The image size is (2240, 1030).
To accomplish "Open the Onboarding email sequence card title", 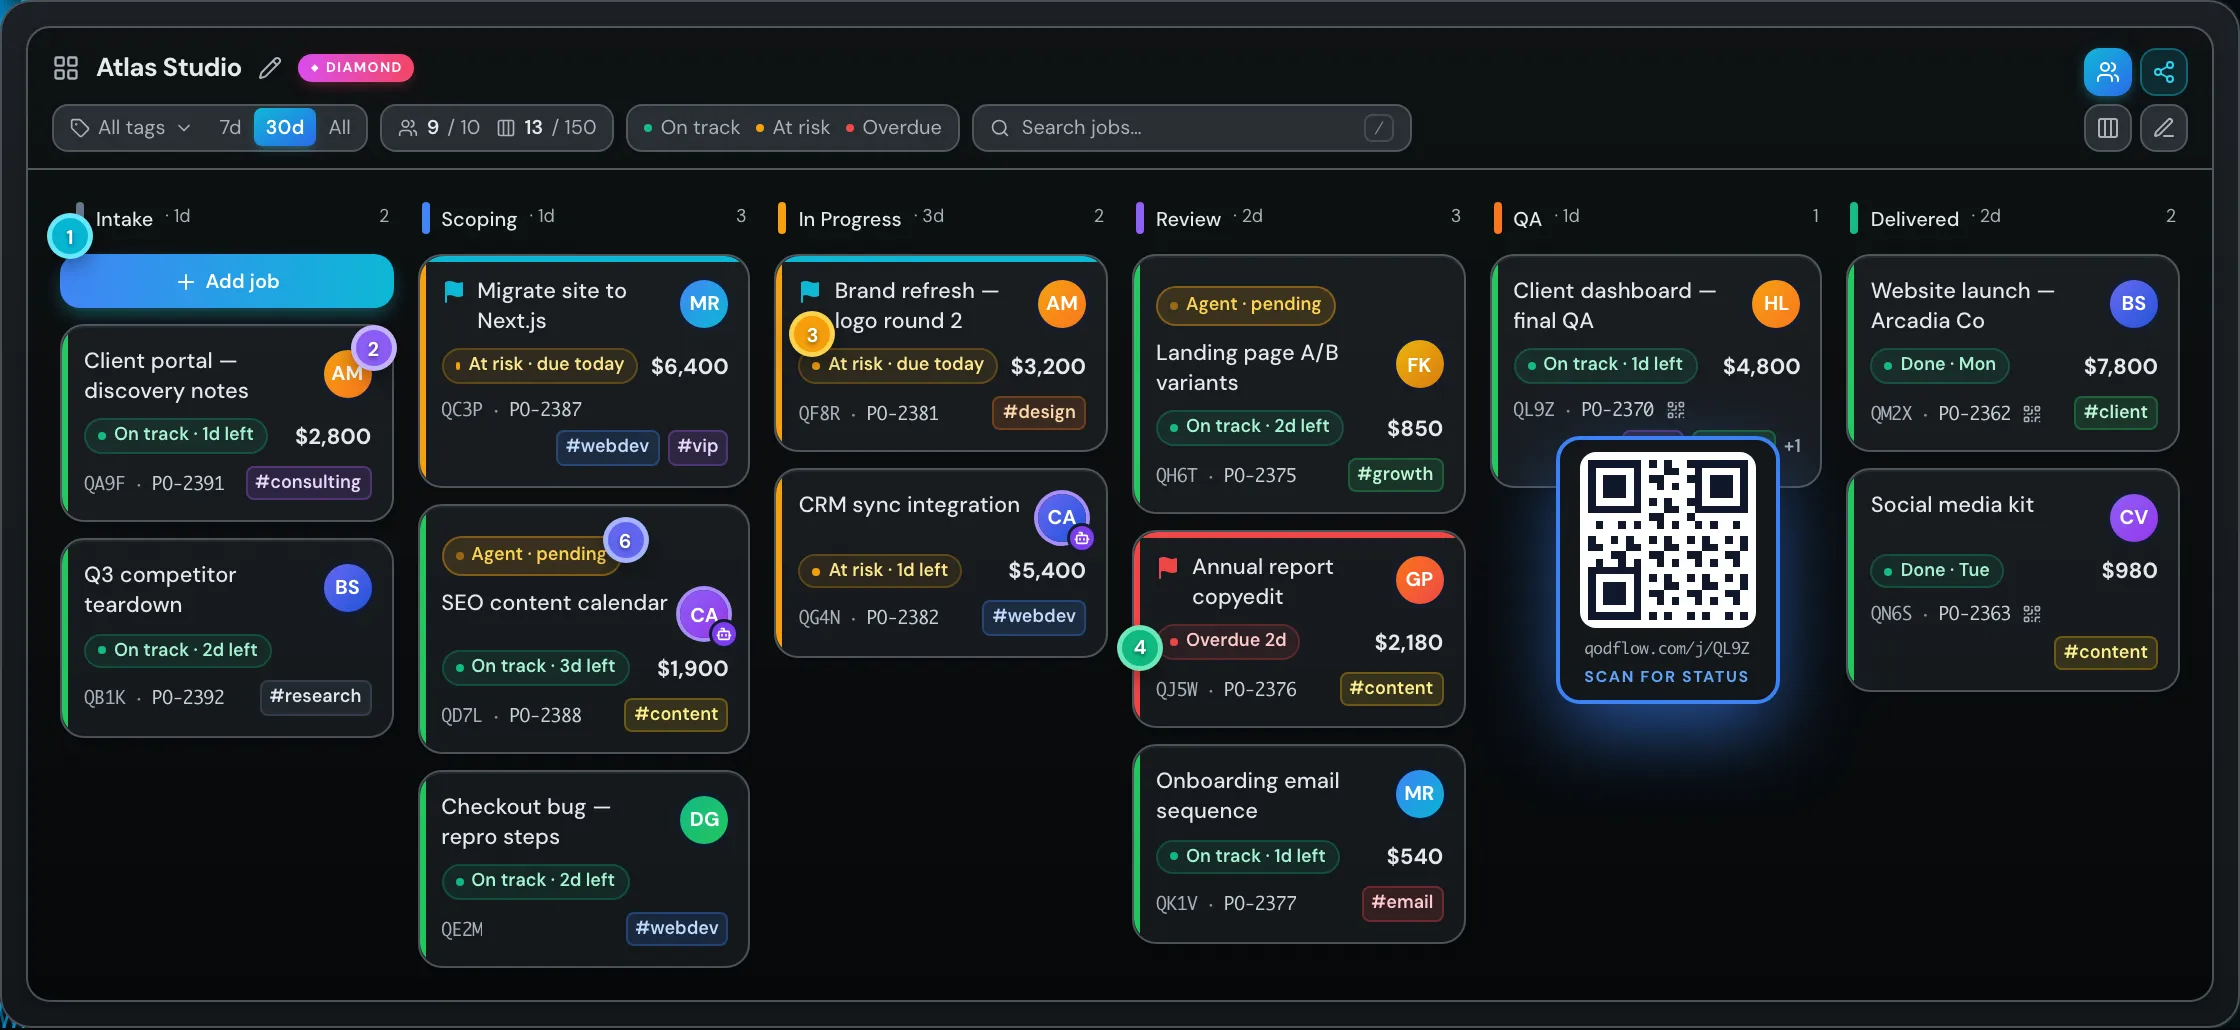I will point(1247,796).
